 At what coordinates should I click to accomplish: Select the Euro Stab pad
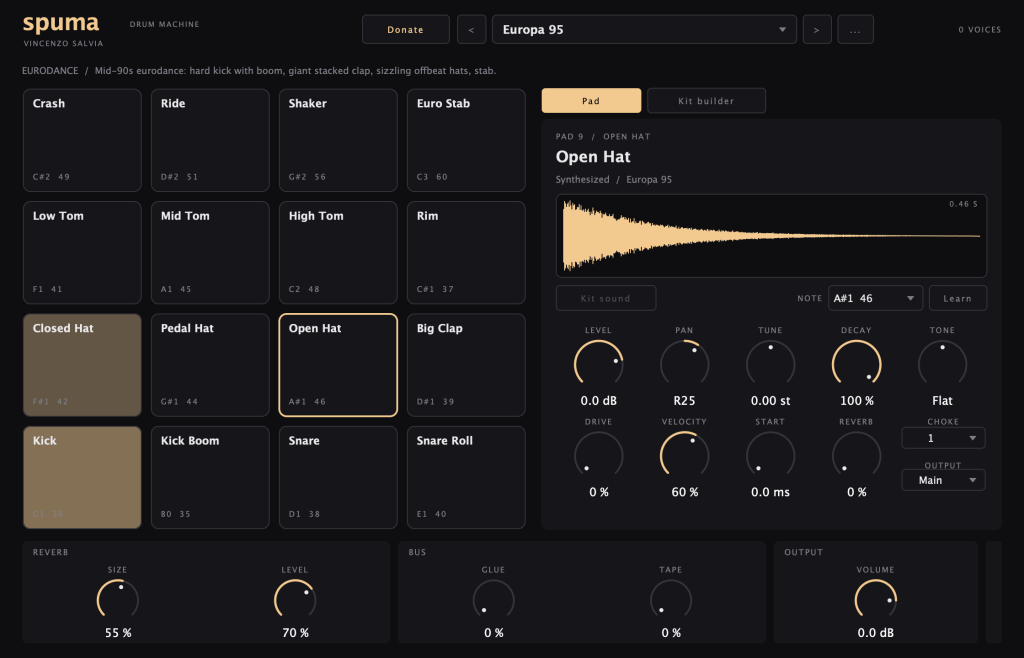pyautogui.click(x=466, y=140)
